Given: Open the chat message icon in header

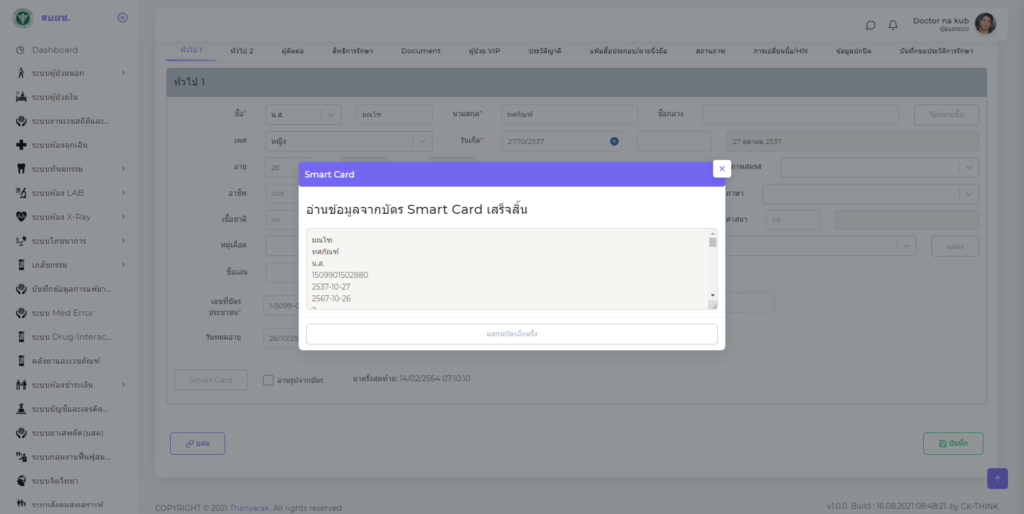Looking at the screenshot, I should coord(870,25).
